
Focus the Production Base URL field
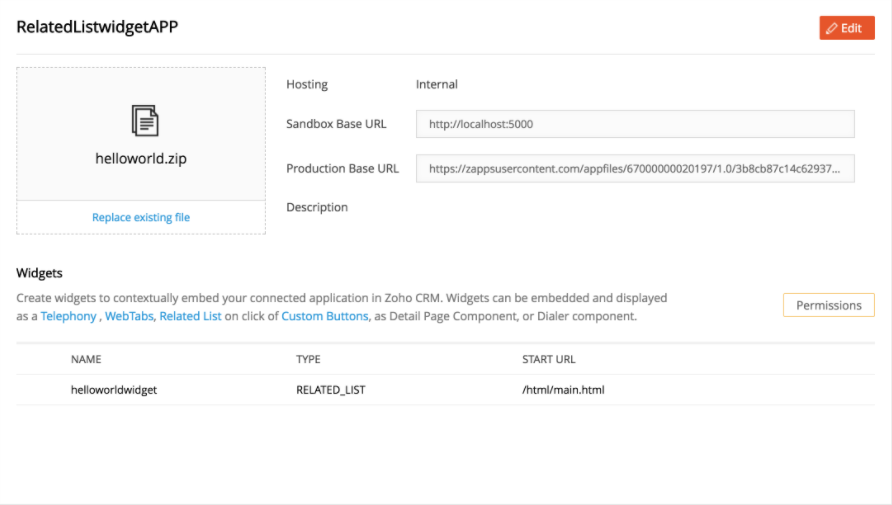(x=635, y=168)
